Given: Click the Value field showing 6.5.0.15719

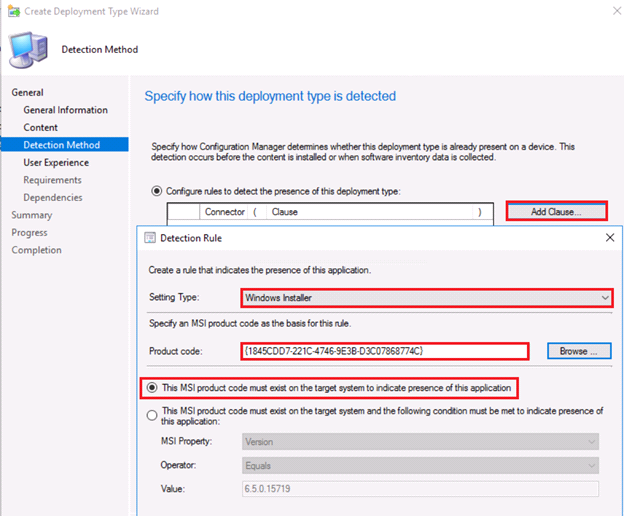Looking at the screenshot, I should coord(420,488).
